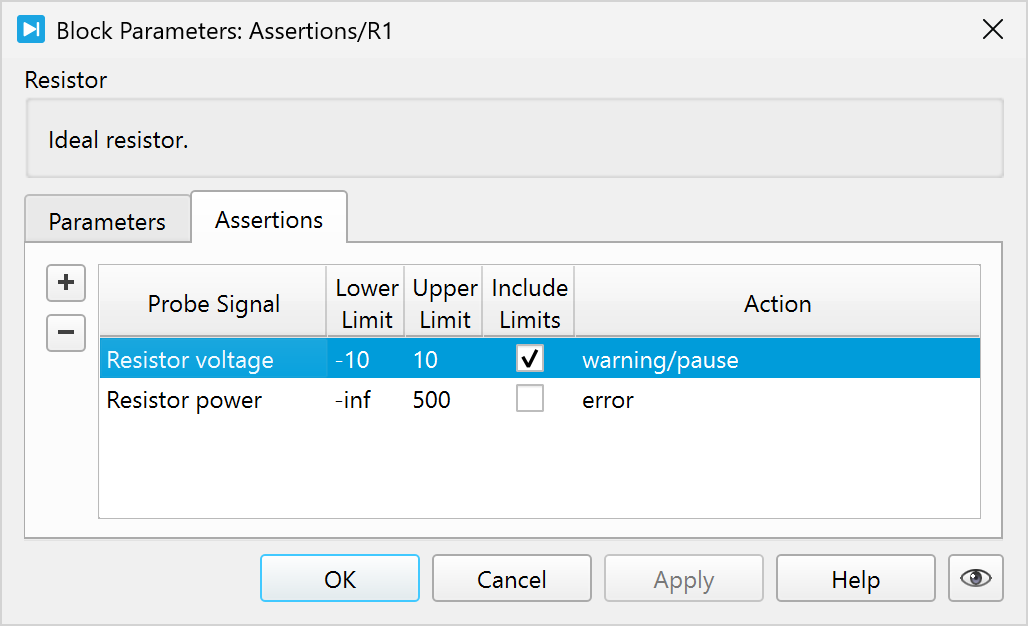Toggle the eye preview icon button

tap(975, 579)
